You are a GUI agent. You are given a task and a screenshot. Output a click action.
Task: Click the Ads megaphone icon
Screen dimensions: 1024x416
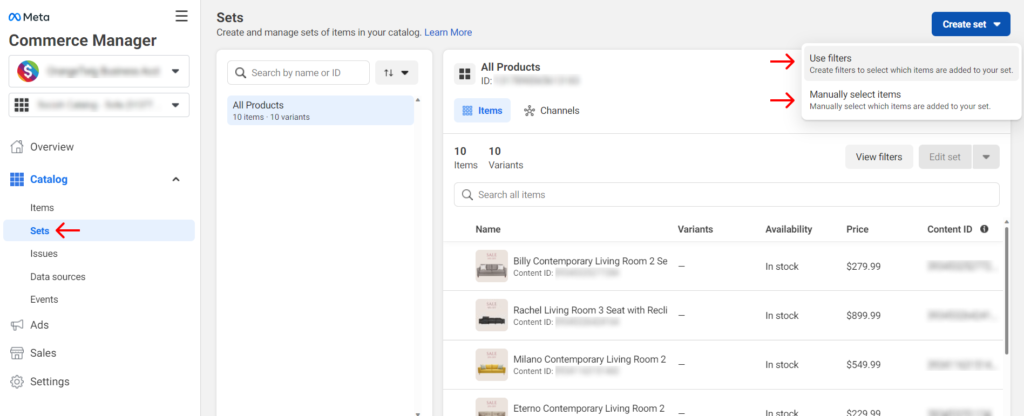[x=17, y=325]
